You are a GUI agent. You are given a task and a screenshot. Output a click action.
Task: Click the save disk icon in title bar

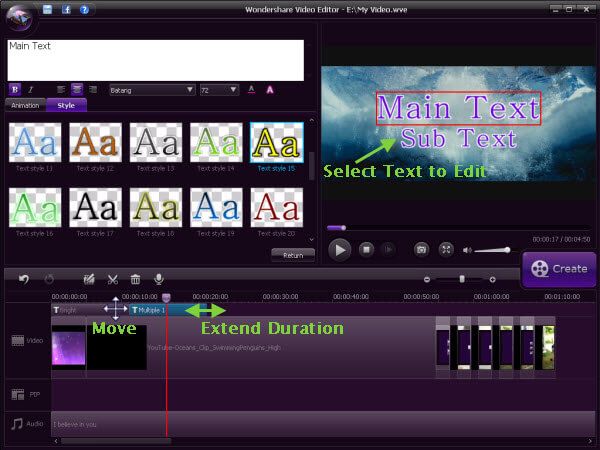point(47,9)
